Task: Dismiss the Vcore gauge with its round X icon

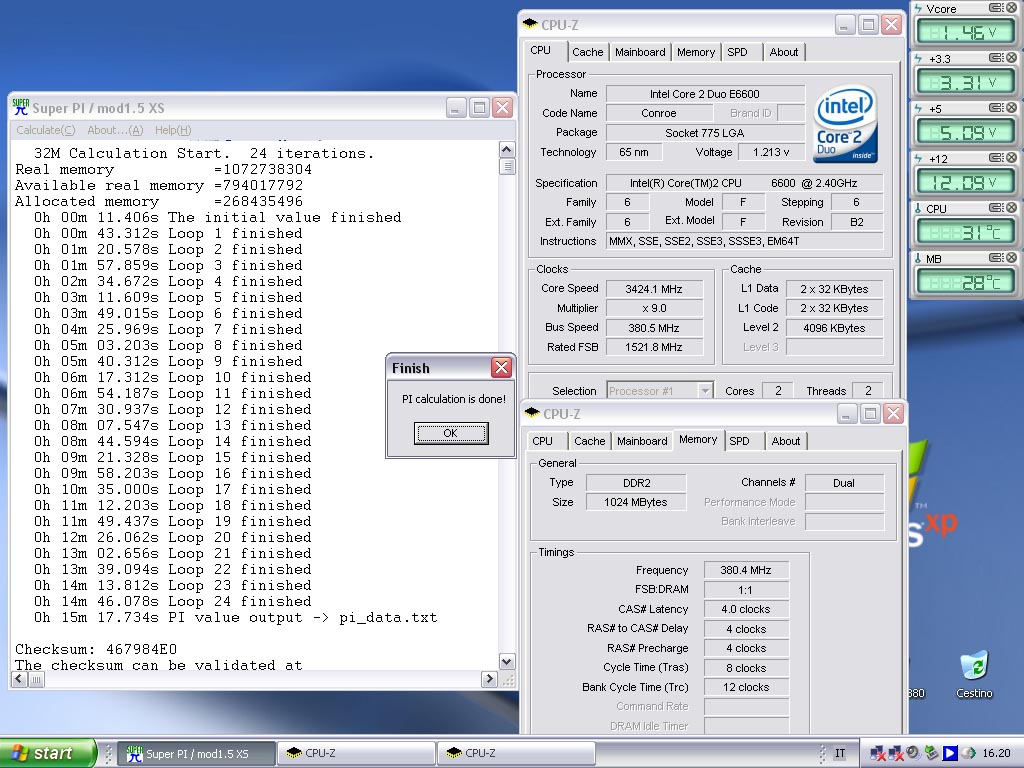Action: pos(1012,8)
